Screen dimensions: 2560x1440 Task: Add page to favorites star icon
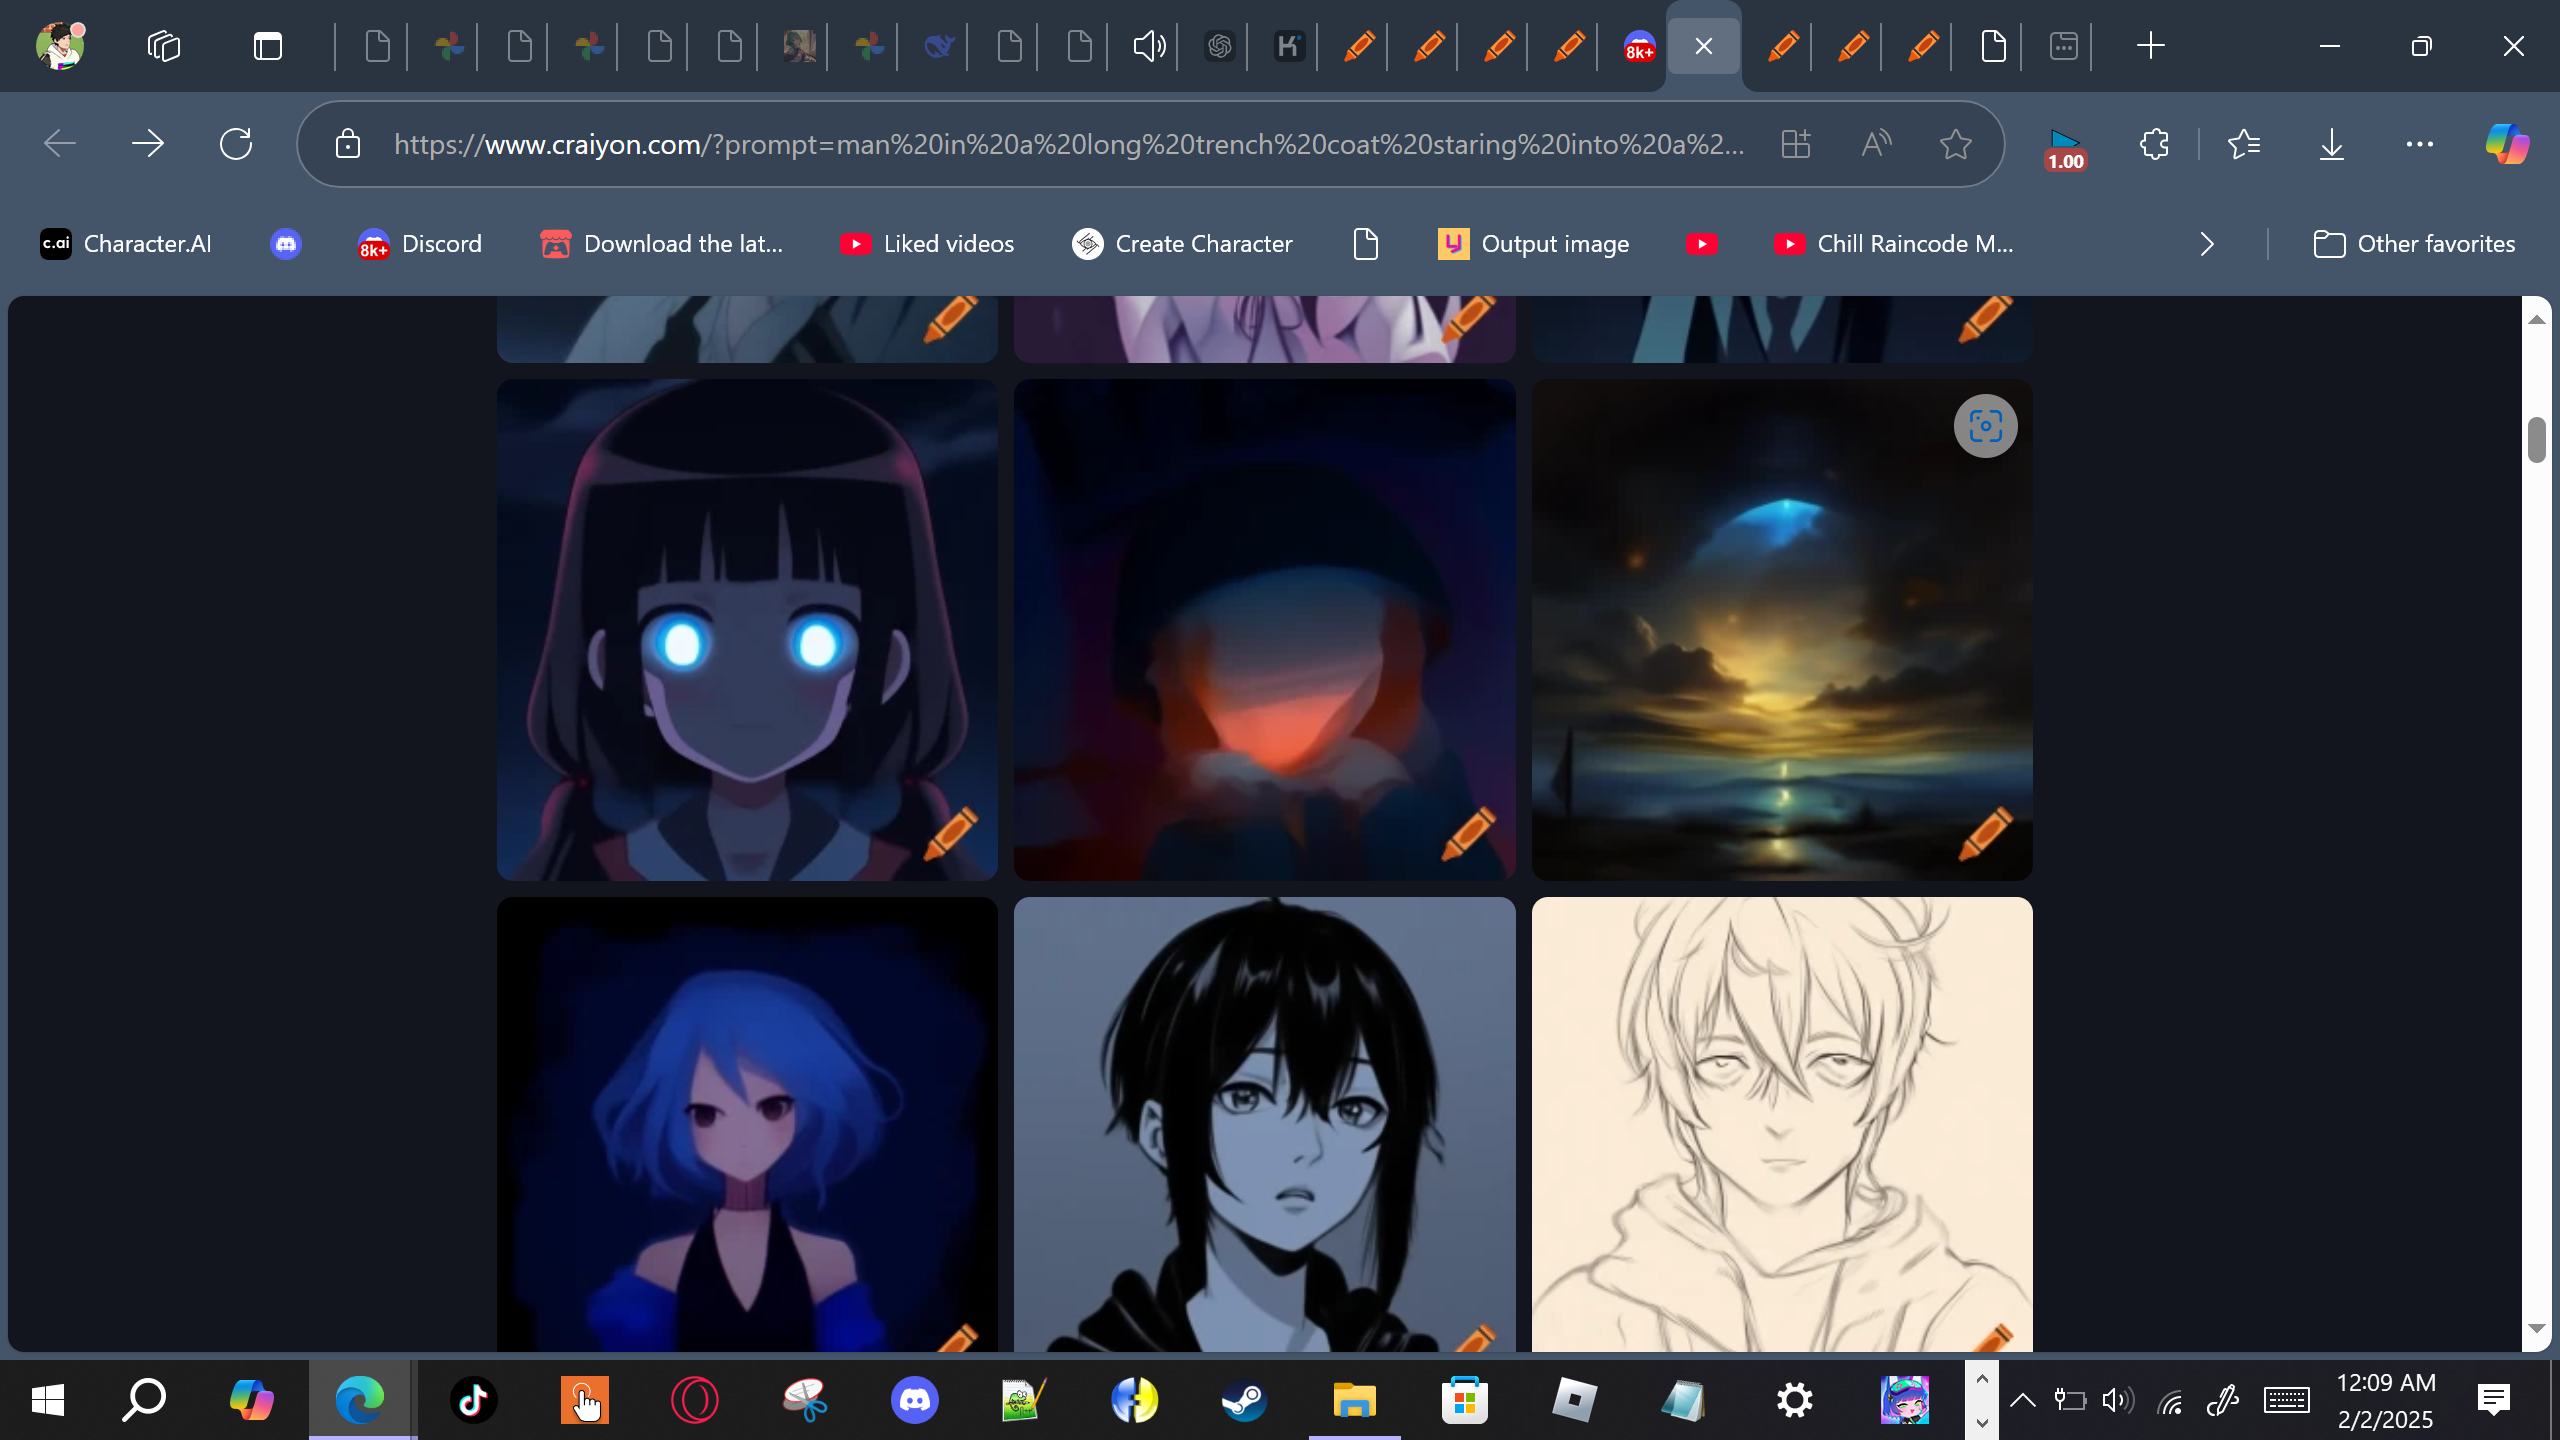pyautogui.click(x=1955, y=144)
